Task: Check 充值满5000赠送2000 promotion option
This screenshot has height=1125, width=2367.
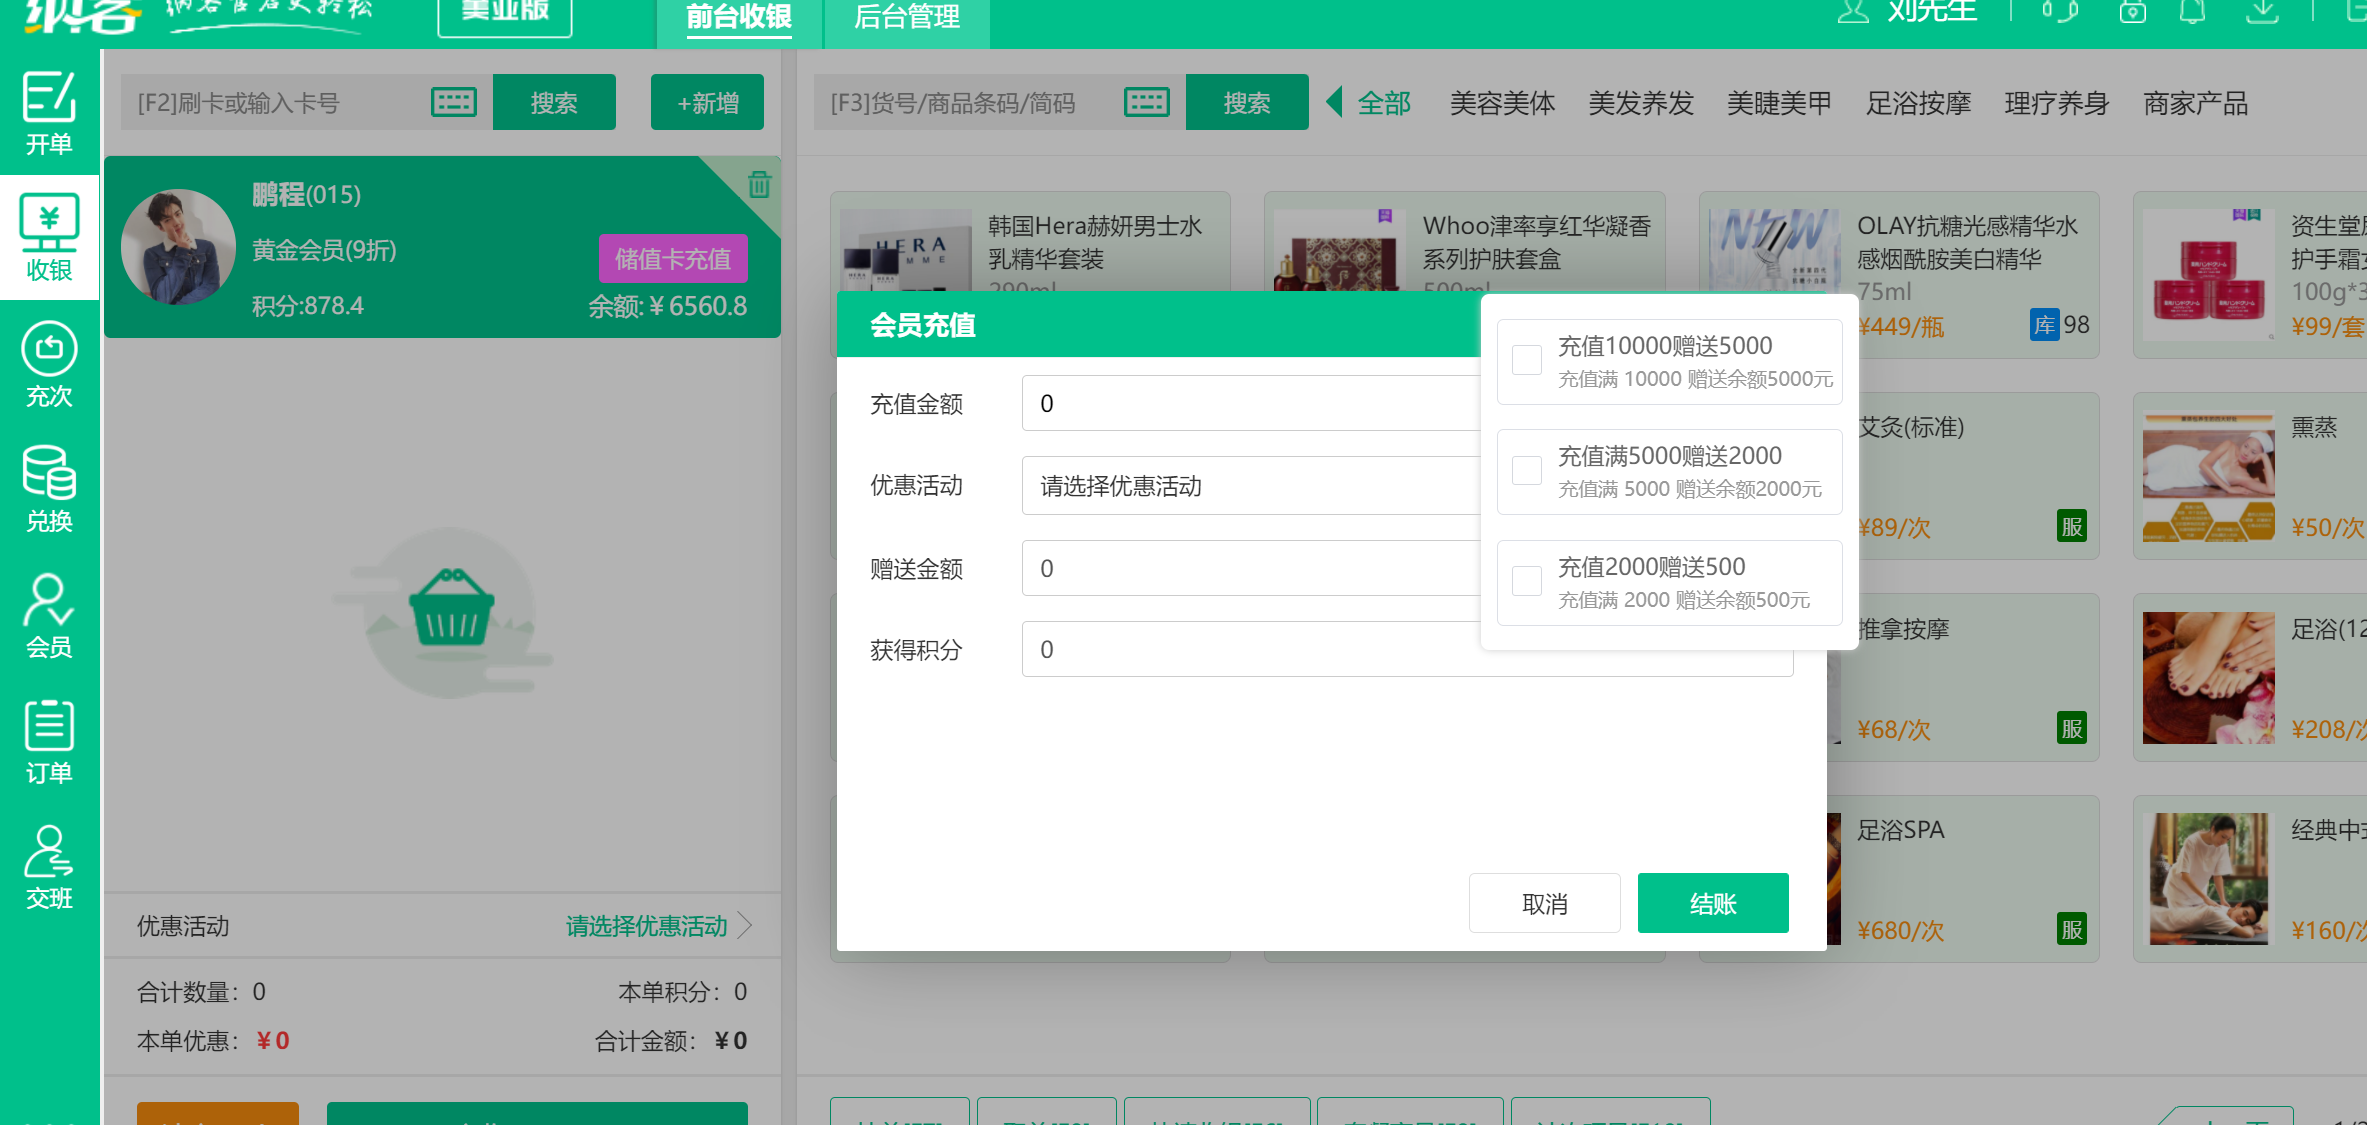Action: 1526,470
